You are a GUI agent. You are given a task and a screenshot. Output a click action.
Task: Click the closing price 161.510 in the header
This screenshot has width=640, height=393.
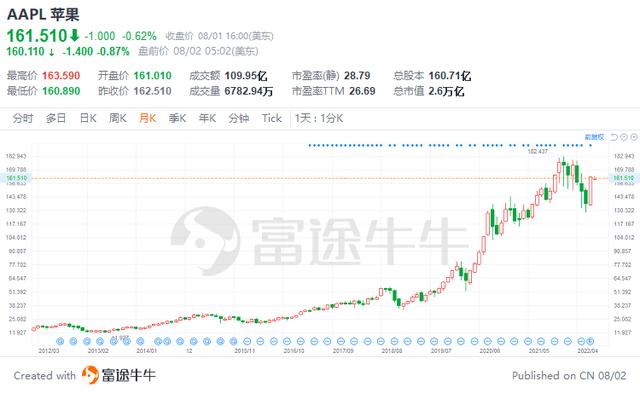37,36
